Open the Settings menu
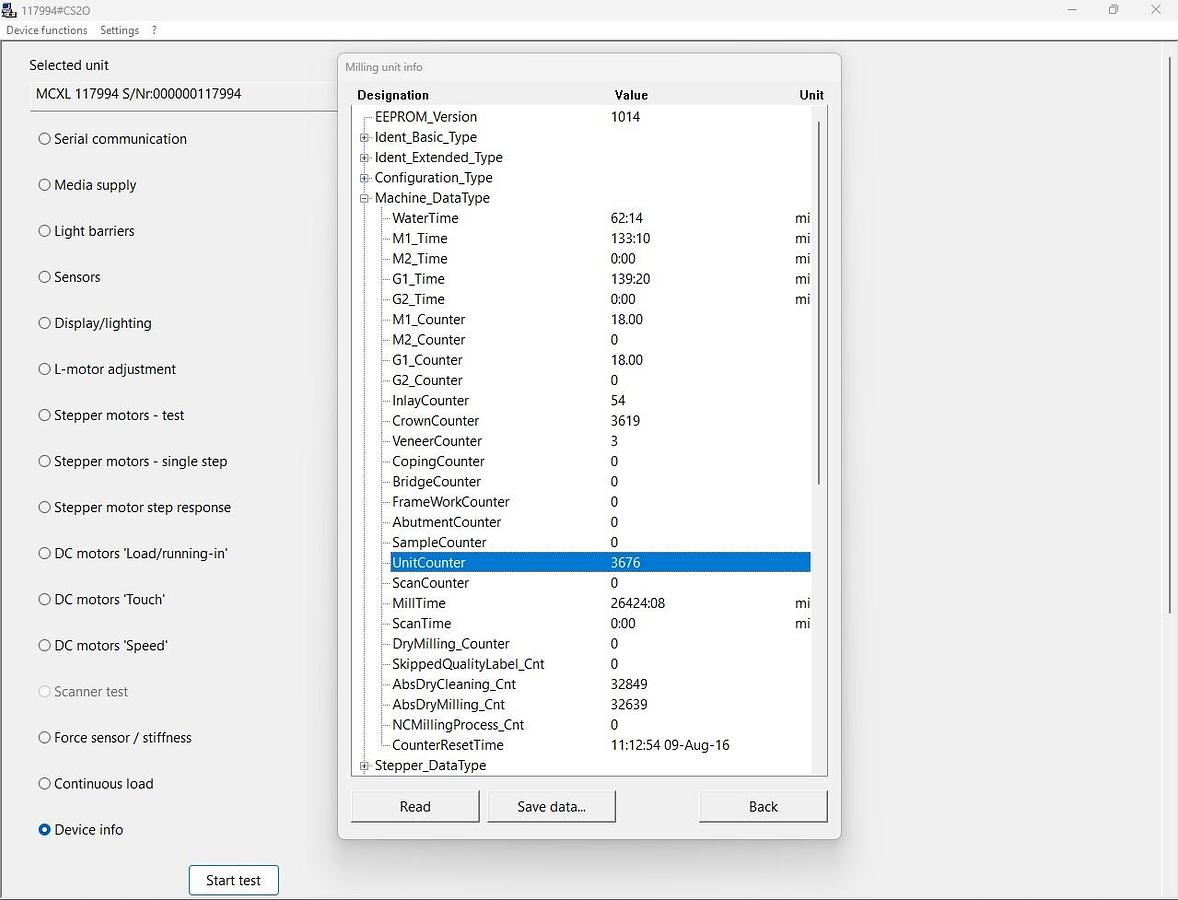The image size is (1178, 900). [x=119, y=30]
